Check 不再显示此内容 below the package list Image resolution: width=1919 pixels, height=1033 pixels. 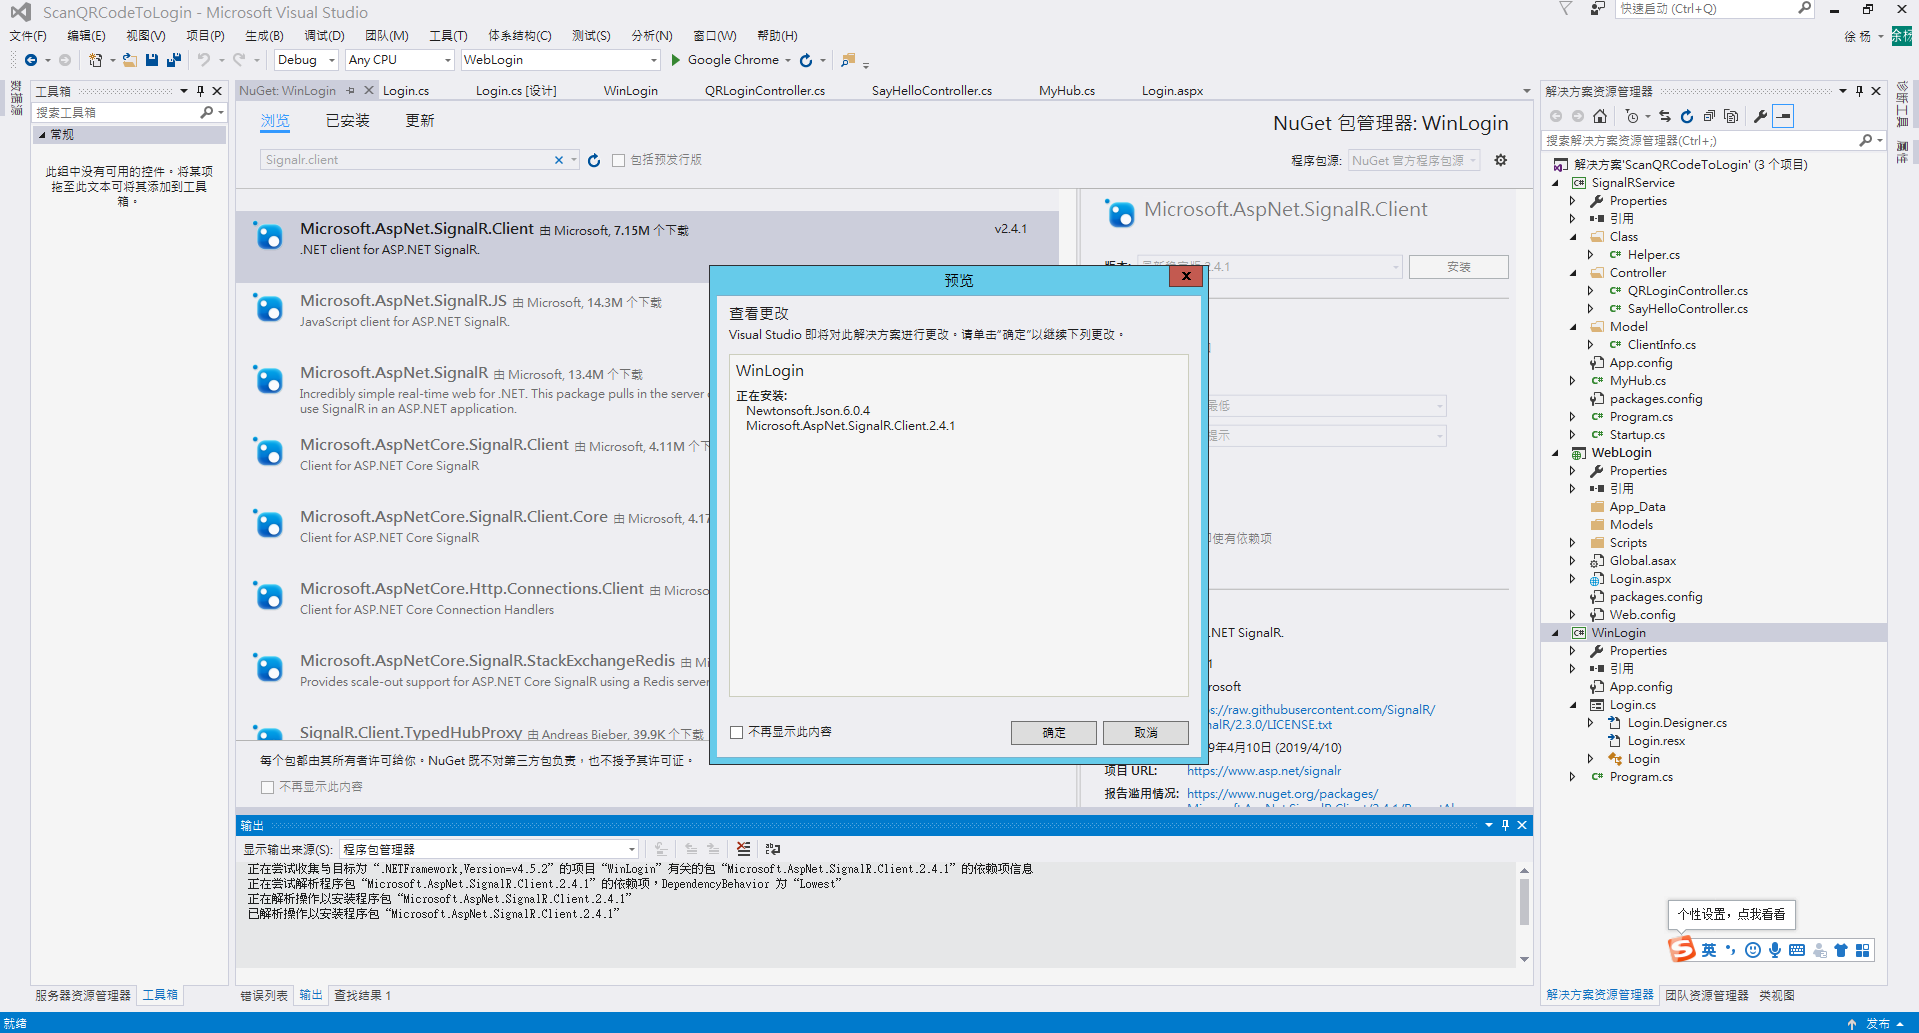[x=267, y=787]
